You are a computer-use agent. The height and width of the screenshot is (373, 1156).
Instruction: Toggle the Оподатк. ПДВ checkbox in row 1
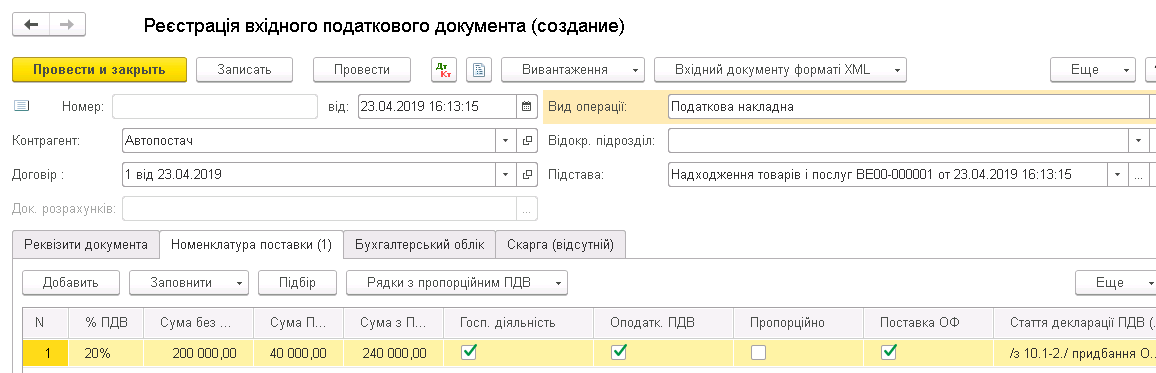(x=619, y=353)
